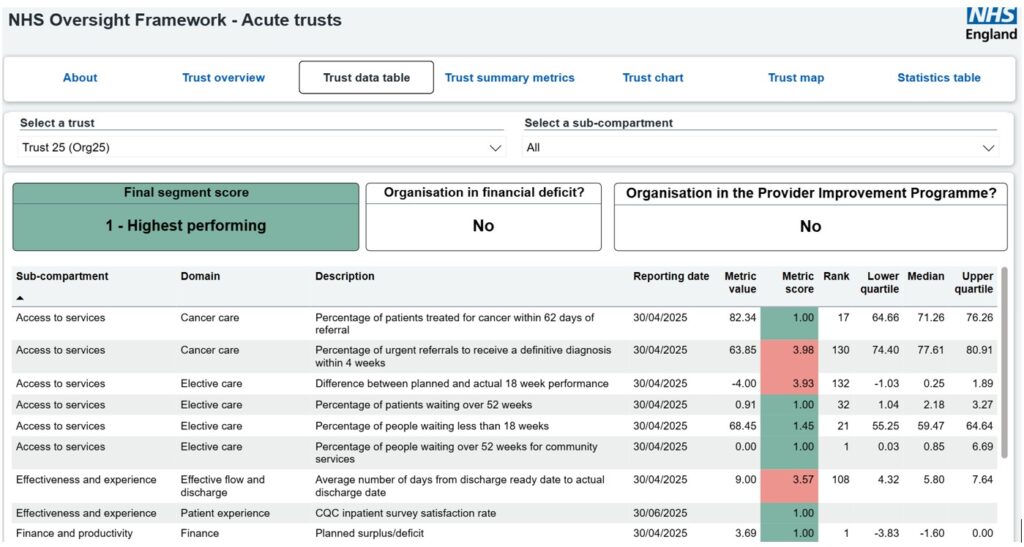Open Trust summary metrics tab
Image resolution: width=1024 pixels, height=547 pixels.
pos(509,78)
